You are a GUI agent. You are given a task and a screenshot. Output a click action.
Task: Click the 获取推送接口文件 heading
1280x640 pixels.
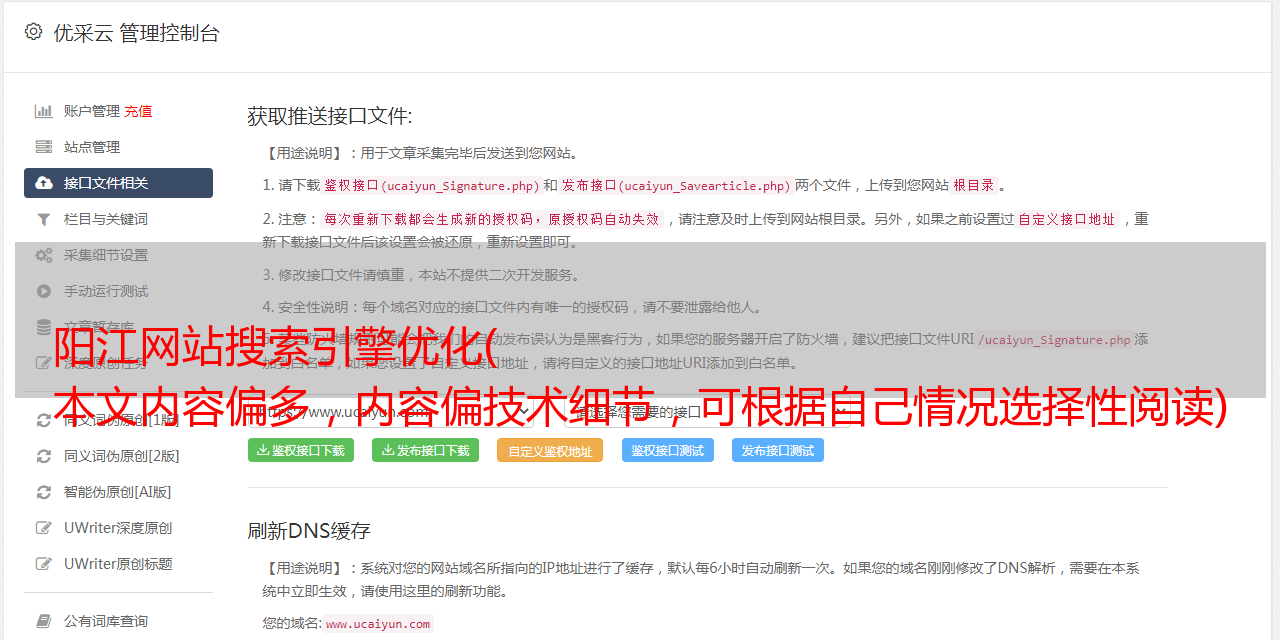tap(330, 116)
